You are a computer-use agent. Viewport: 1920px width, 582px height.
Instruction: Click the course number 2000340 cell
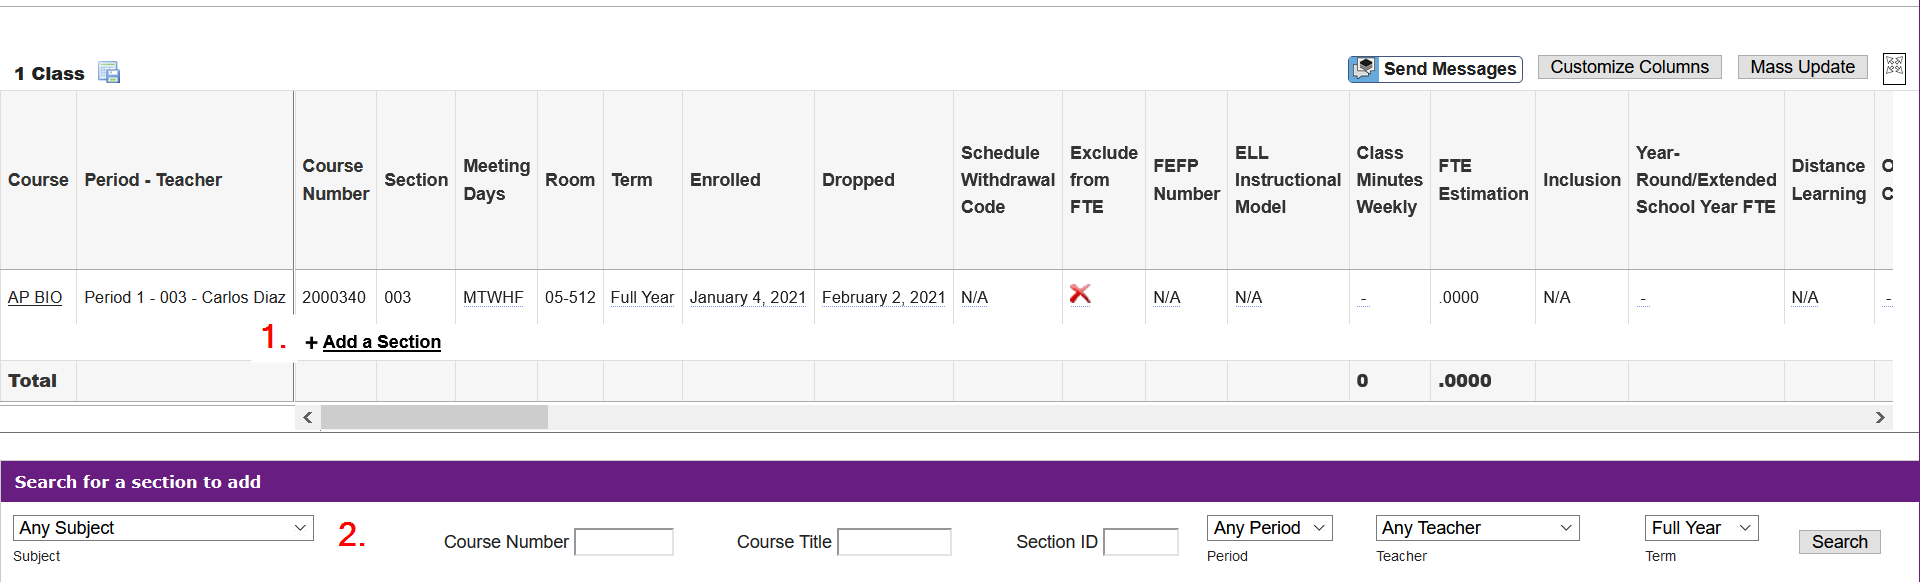tap(334, 297)
